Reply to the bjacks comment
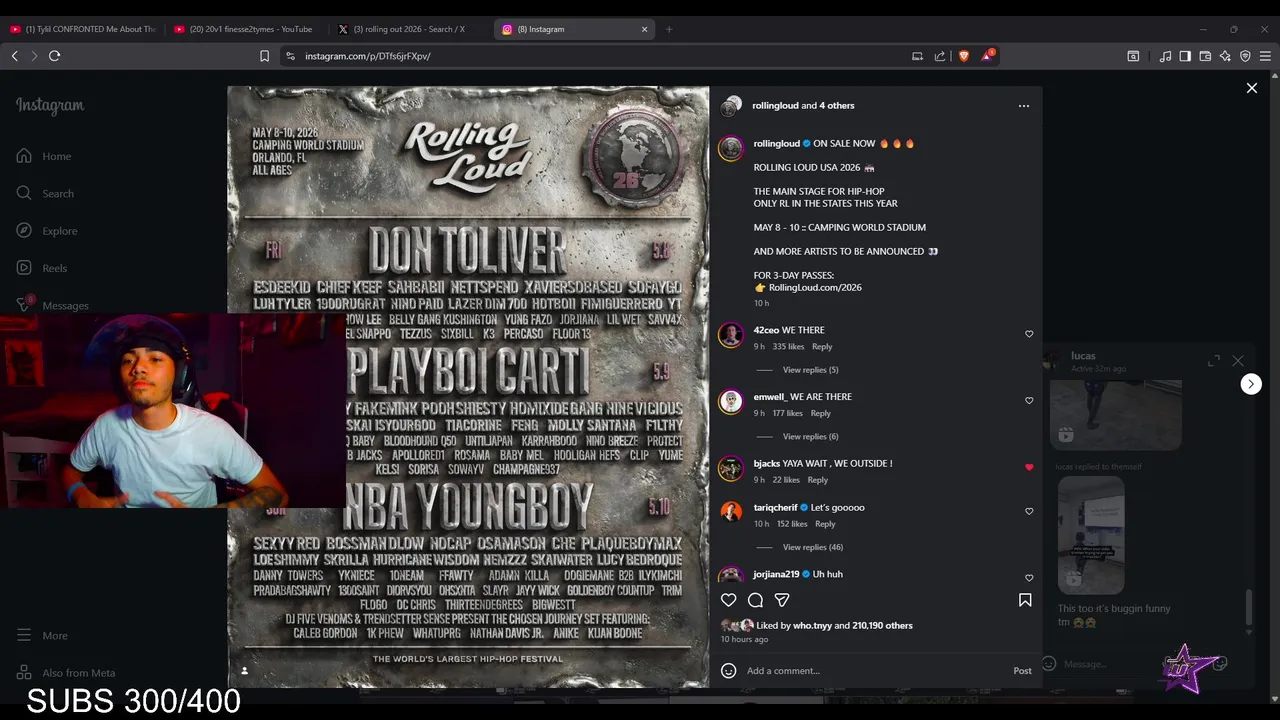1280x720 pixels. [817, 480]
